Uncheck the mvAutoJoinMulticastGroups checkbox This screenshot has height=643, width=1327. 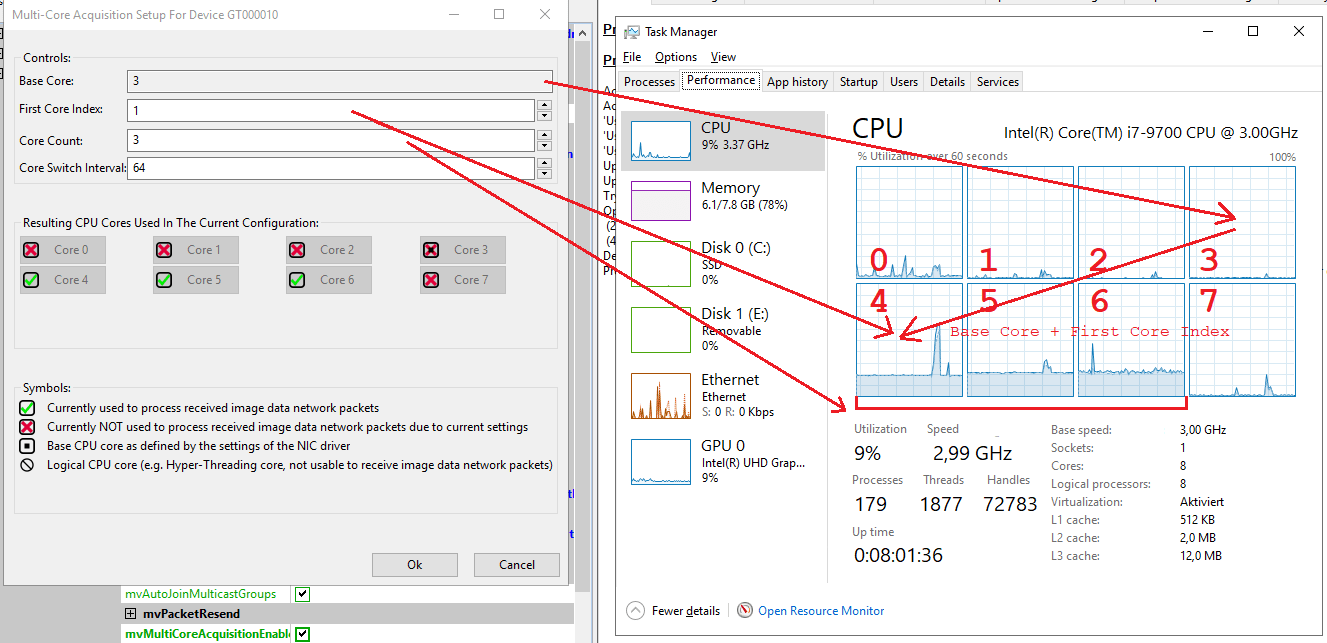point(302,593)
